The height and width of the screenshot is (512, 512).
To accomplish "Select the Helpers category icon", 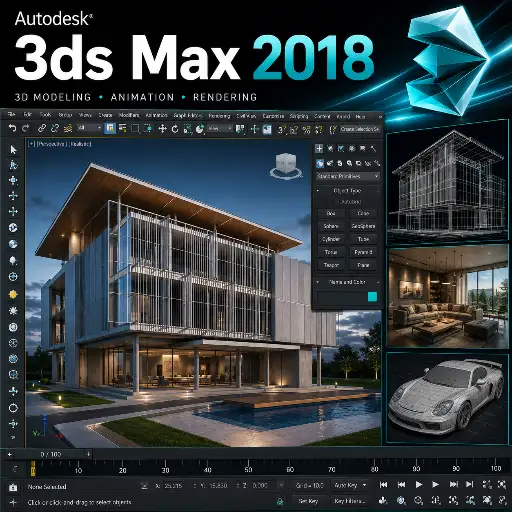I will 358,163.
